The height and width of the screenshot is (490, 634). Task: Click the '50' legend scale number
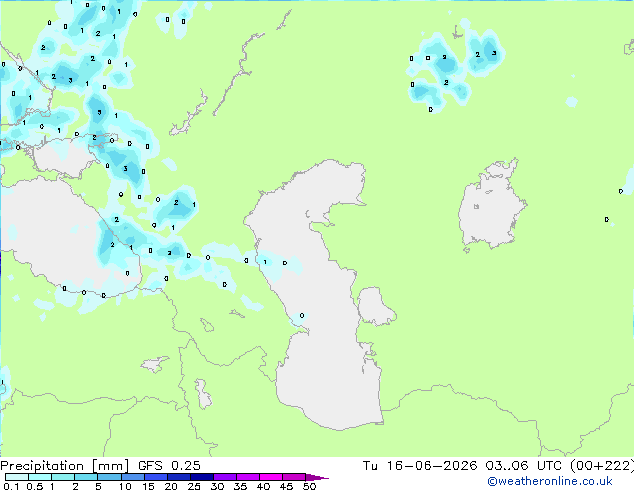(309, 486)
